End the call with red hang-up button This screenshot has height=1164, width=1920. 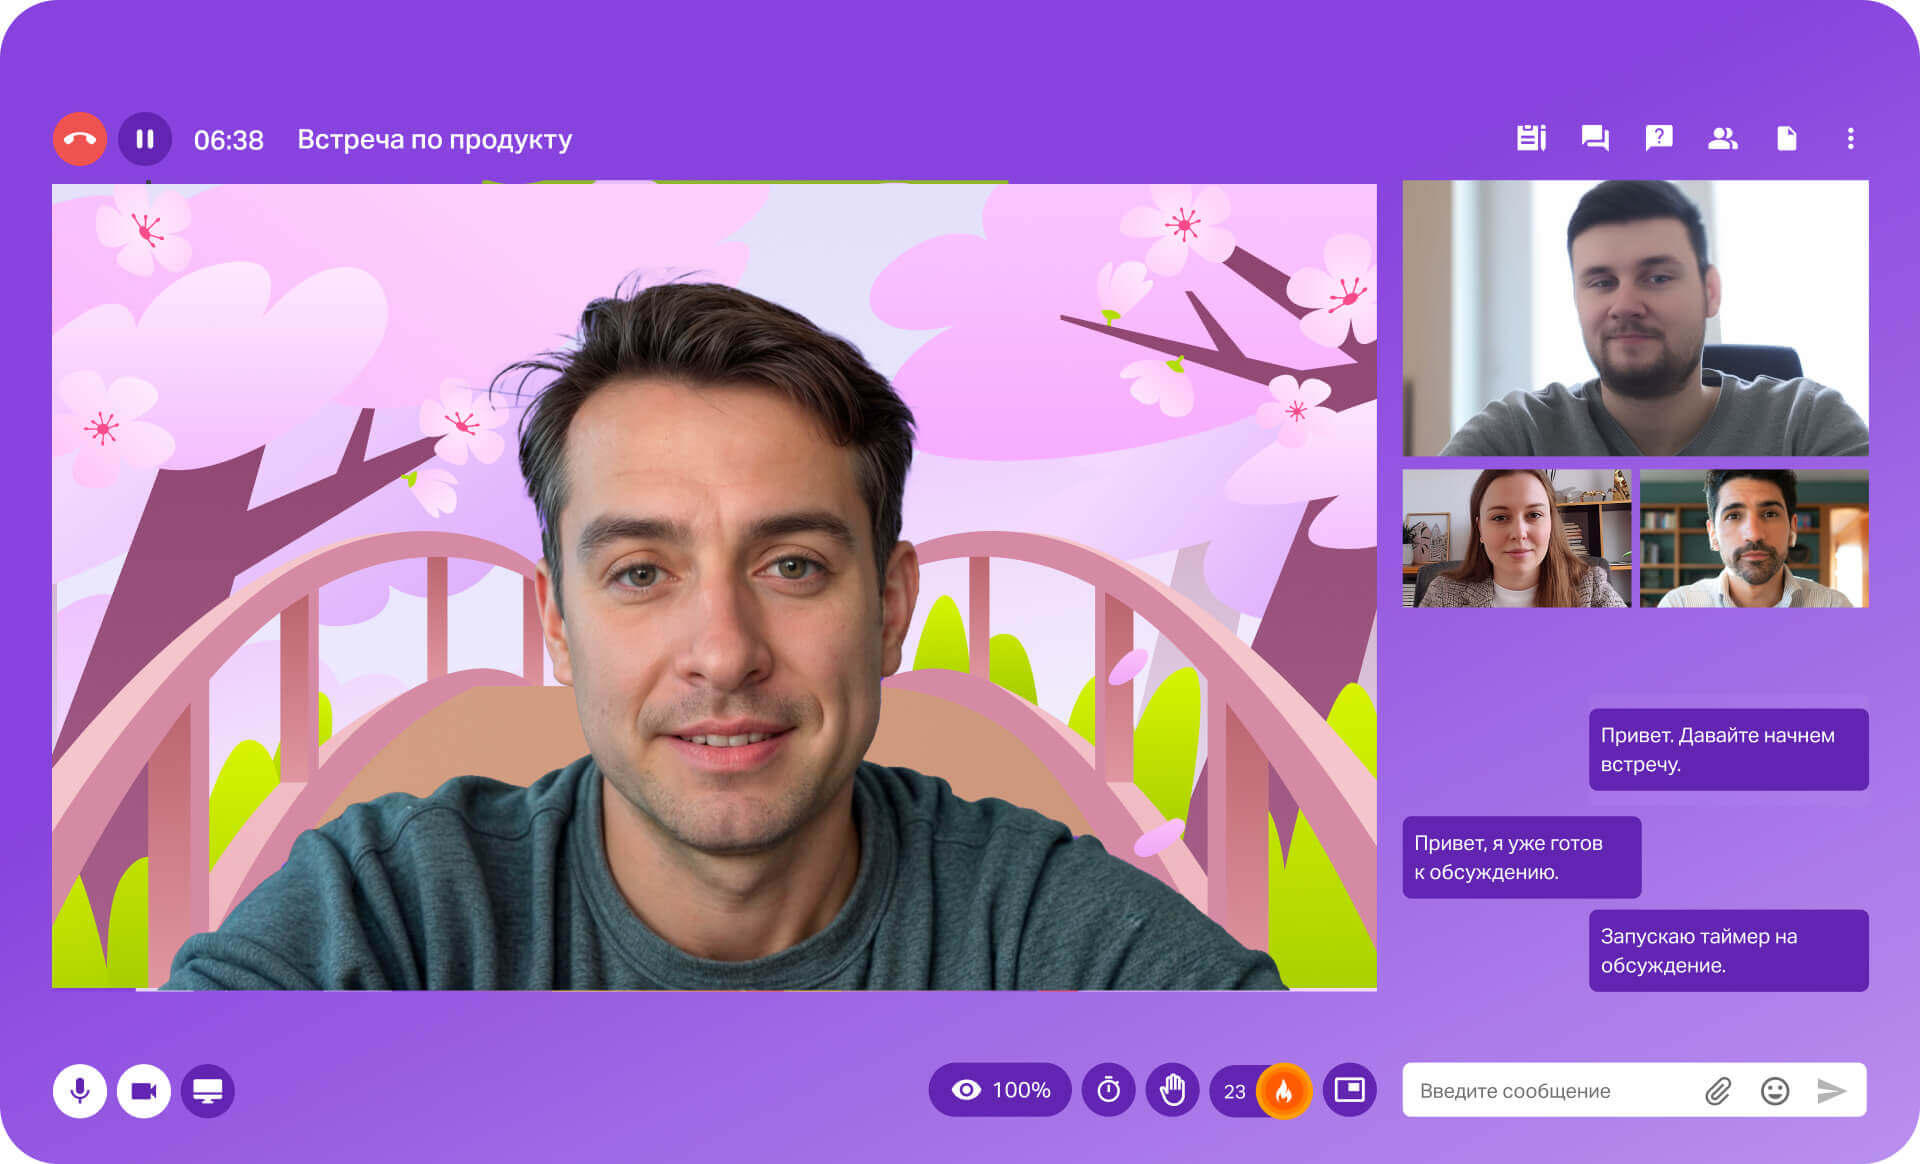pyautogui.click(x=80, y=139)
